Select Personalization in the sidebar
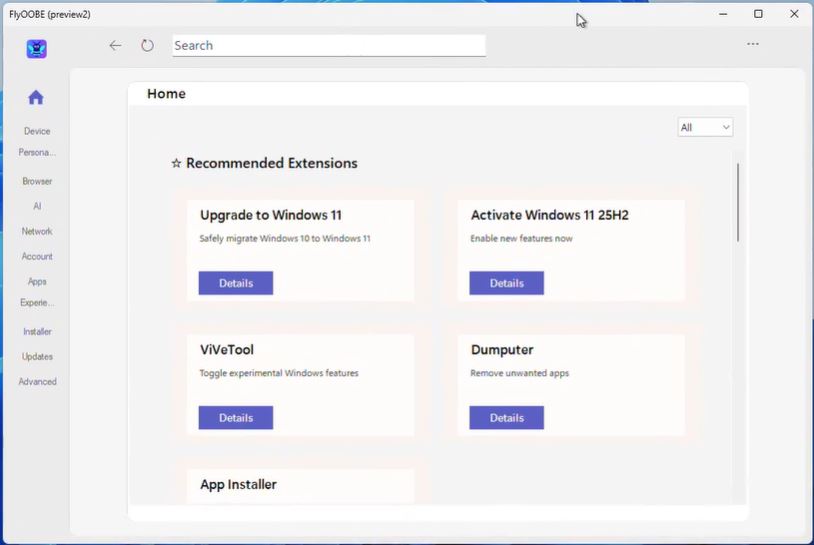This screenshot has width=814, height=545. pyautogui.click(x=37, y=153)
